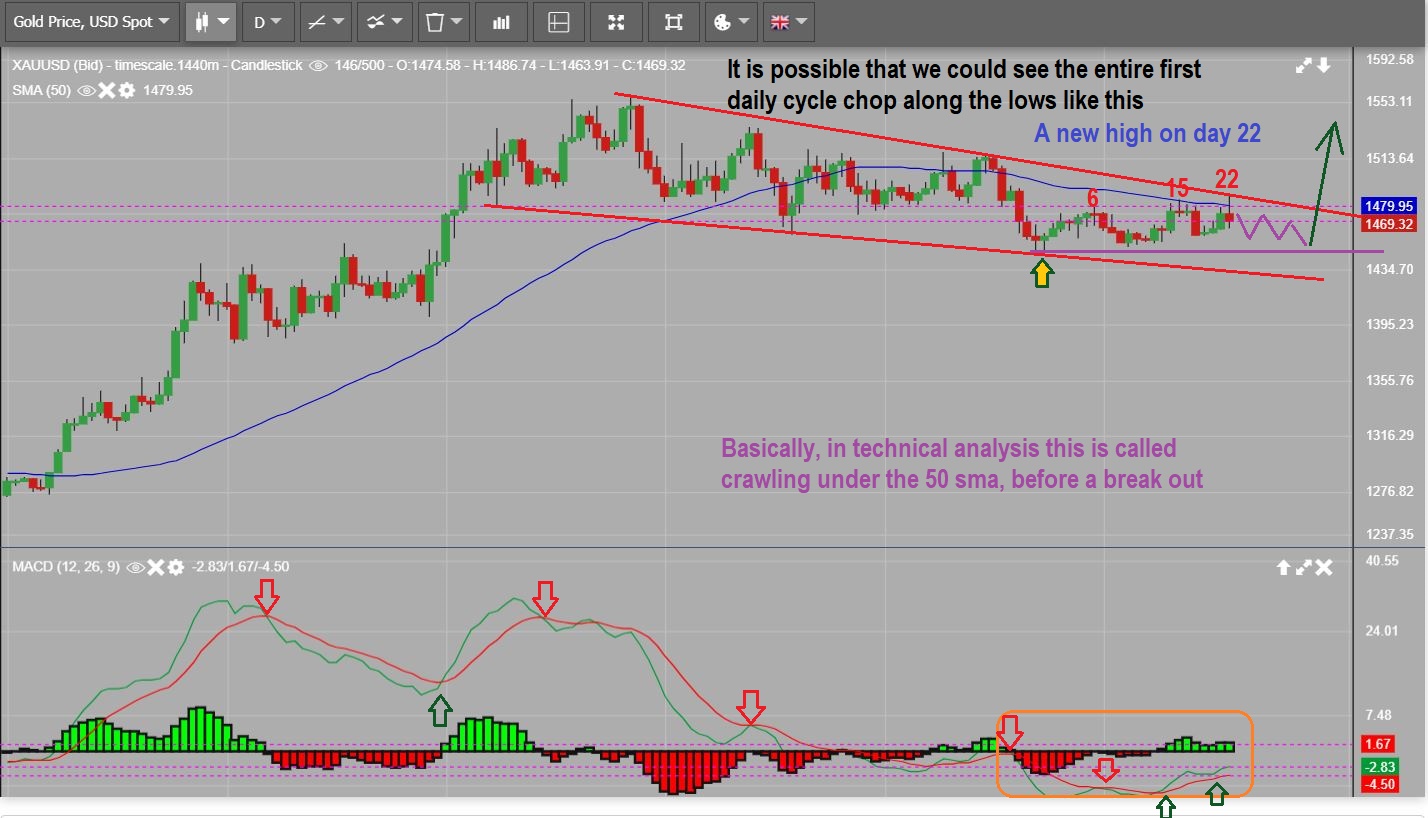This screenshot has width=1428, height=818.
Task: Click the square frame fullscreen icon in toolbar
Action: point(673,21)
